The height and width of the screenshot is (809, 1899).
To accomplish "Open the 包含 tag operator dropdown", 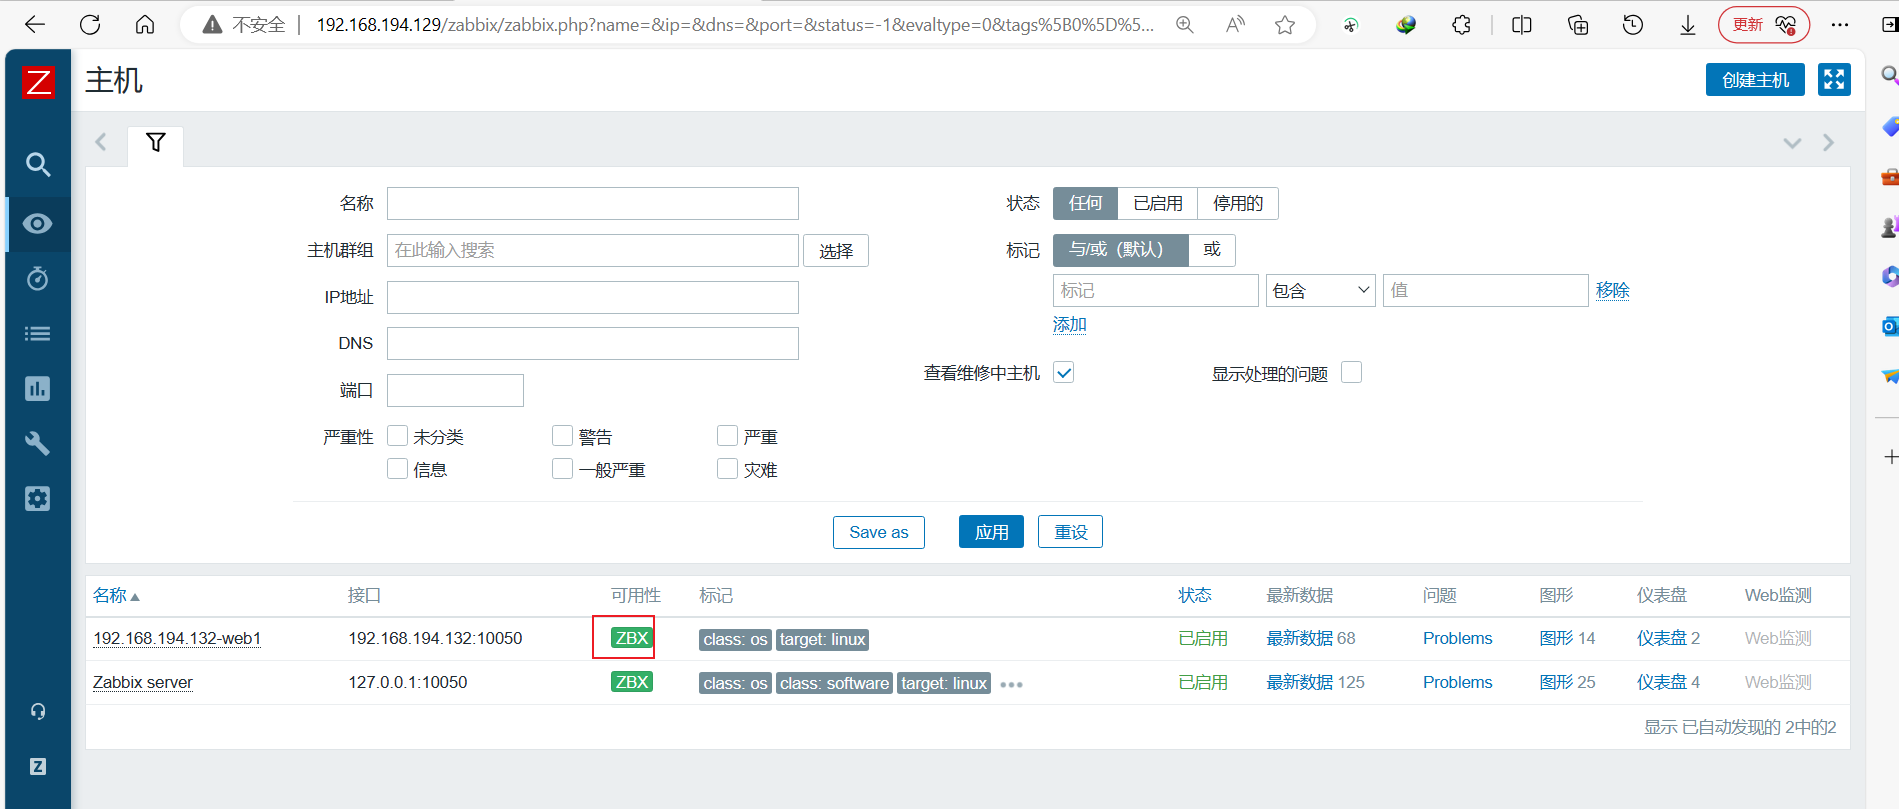I will 1321,290.
